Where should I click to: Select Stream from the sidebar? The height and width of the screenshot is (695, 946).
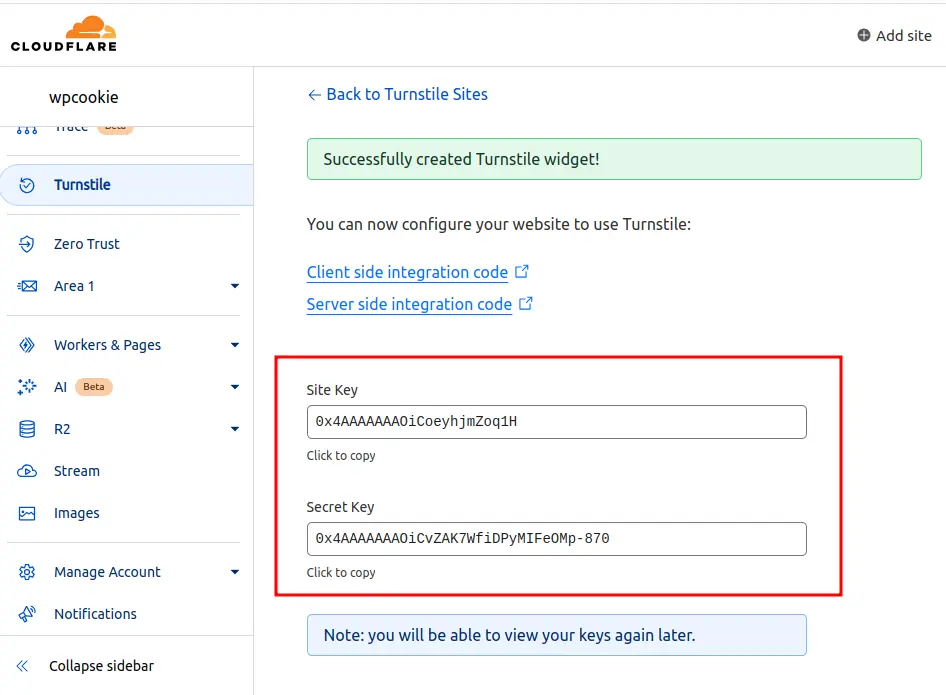point(77,471)
